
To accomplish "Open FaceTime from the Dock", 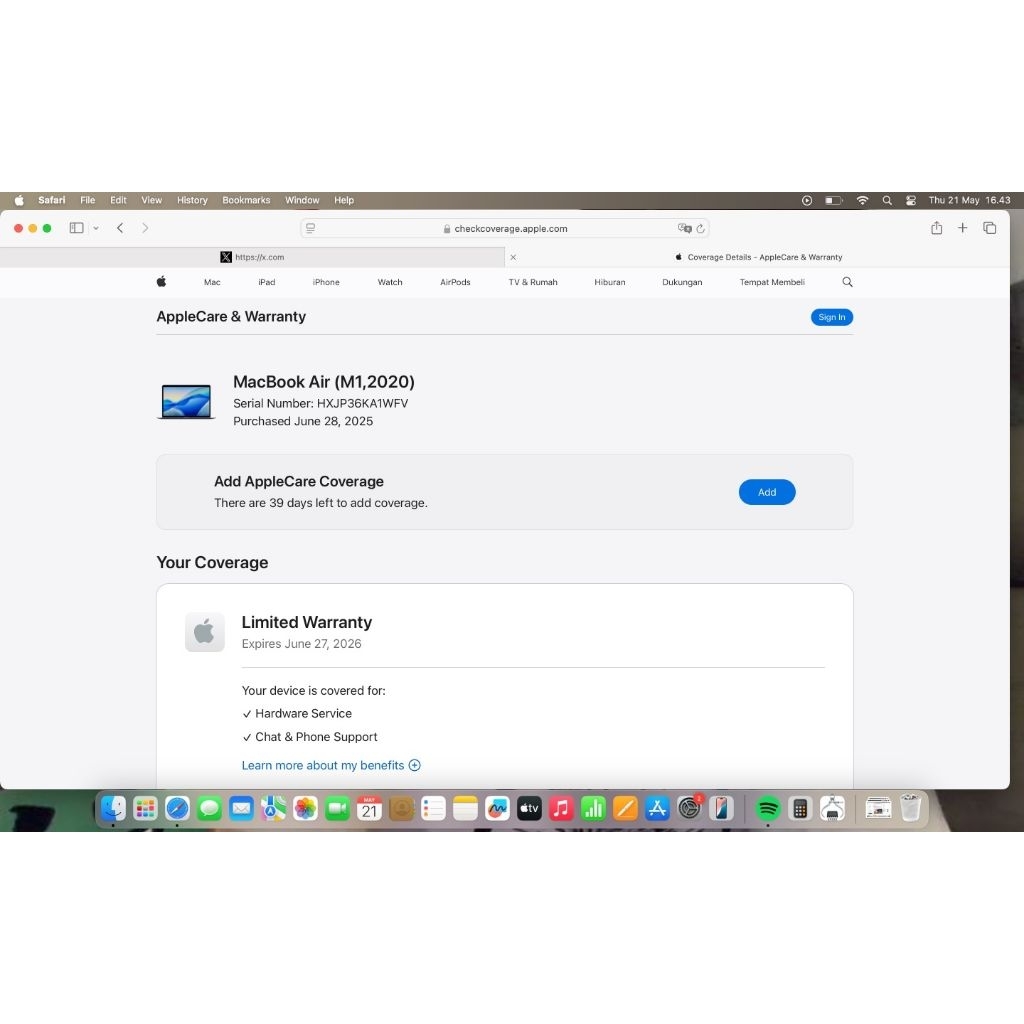I will [338, 808].
